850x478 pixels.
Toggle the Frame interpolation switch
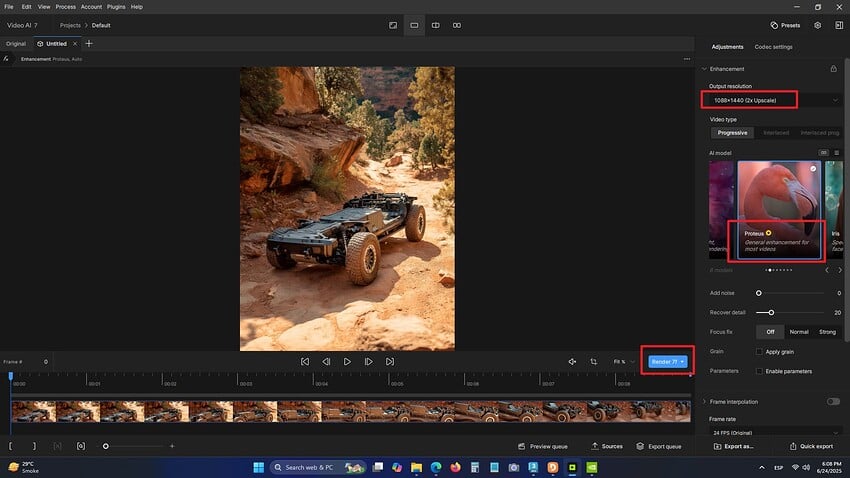(x=833, y=402)
